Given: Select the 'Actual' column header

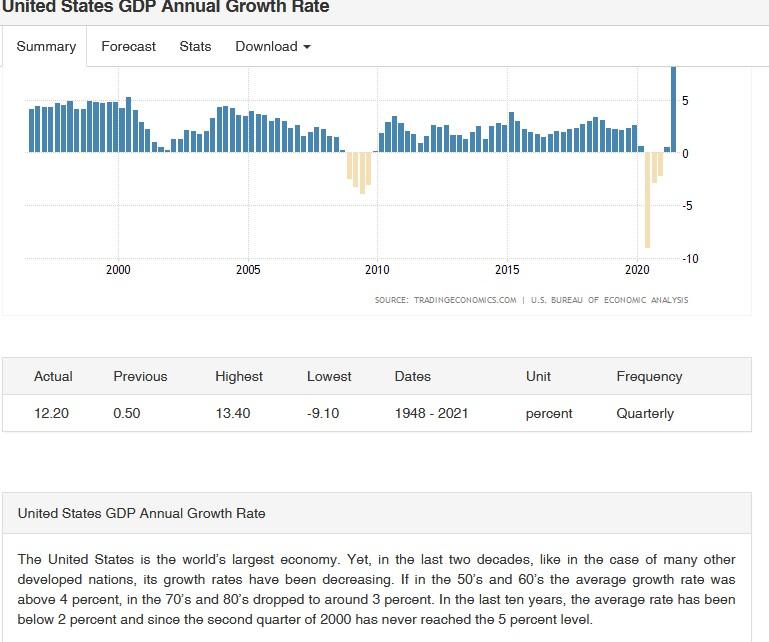Looking at the screenshot, I should pos(53,376).
